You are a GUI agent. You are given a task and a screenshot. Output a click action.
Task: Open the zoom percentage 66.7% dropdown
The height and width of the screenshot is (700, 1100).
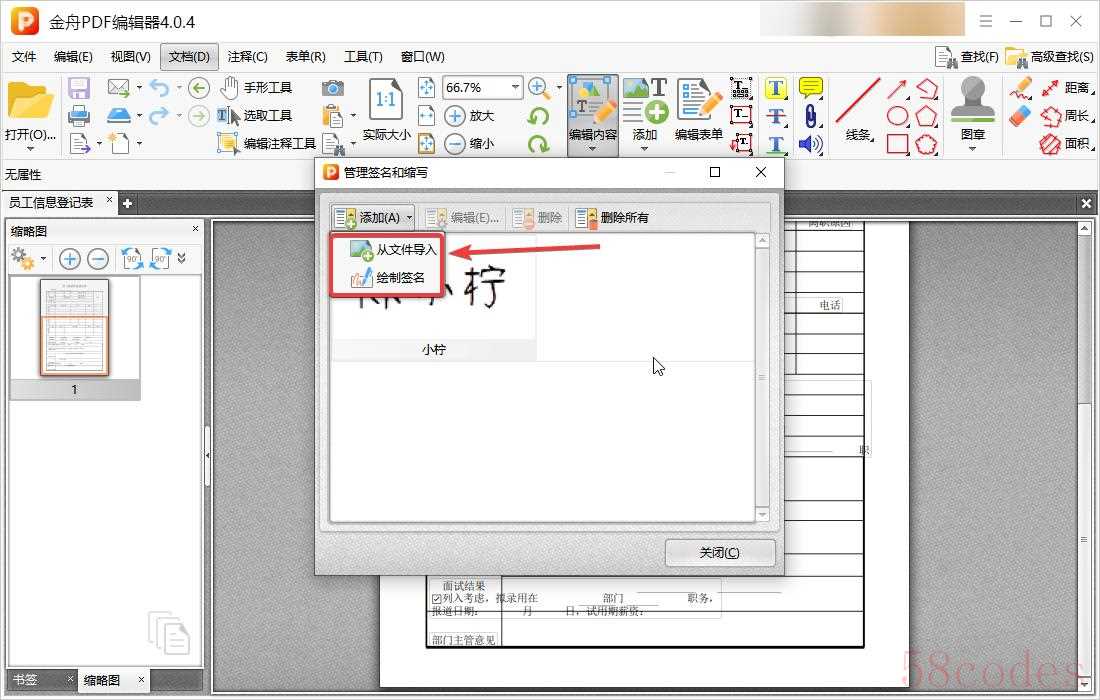click(516, 88)
